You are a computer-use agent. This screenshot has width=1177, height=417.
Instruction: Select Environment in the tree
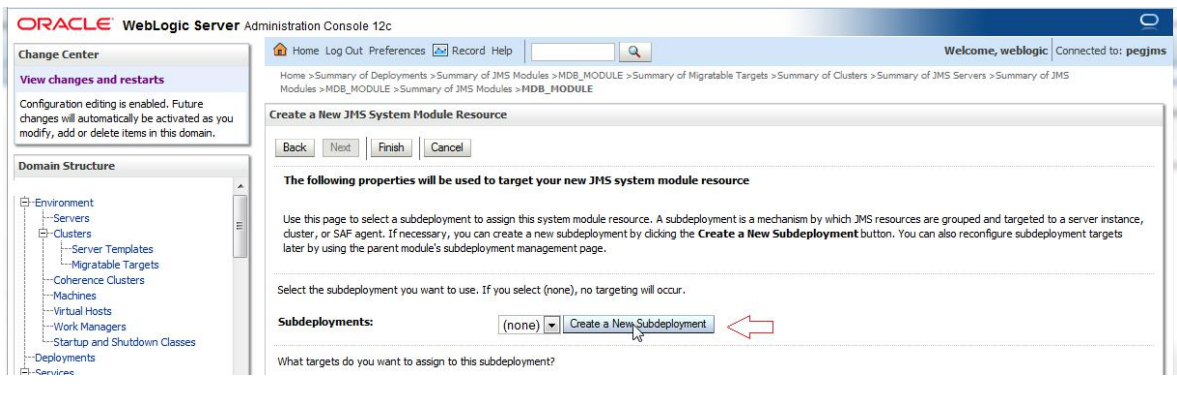tap(64, 202)
